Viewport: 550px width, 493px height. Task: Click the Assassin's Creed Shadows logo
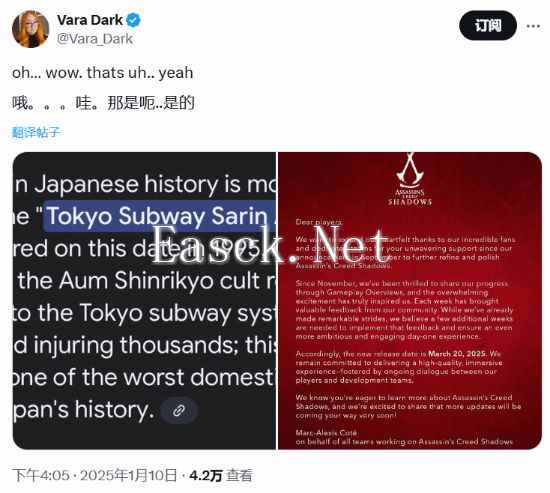(x=410, y=179)
